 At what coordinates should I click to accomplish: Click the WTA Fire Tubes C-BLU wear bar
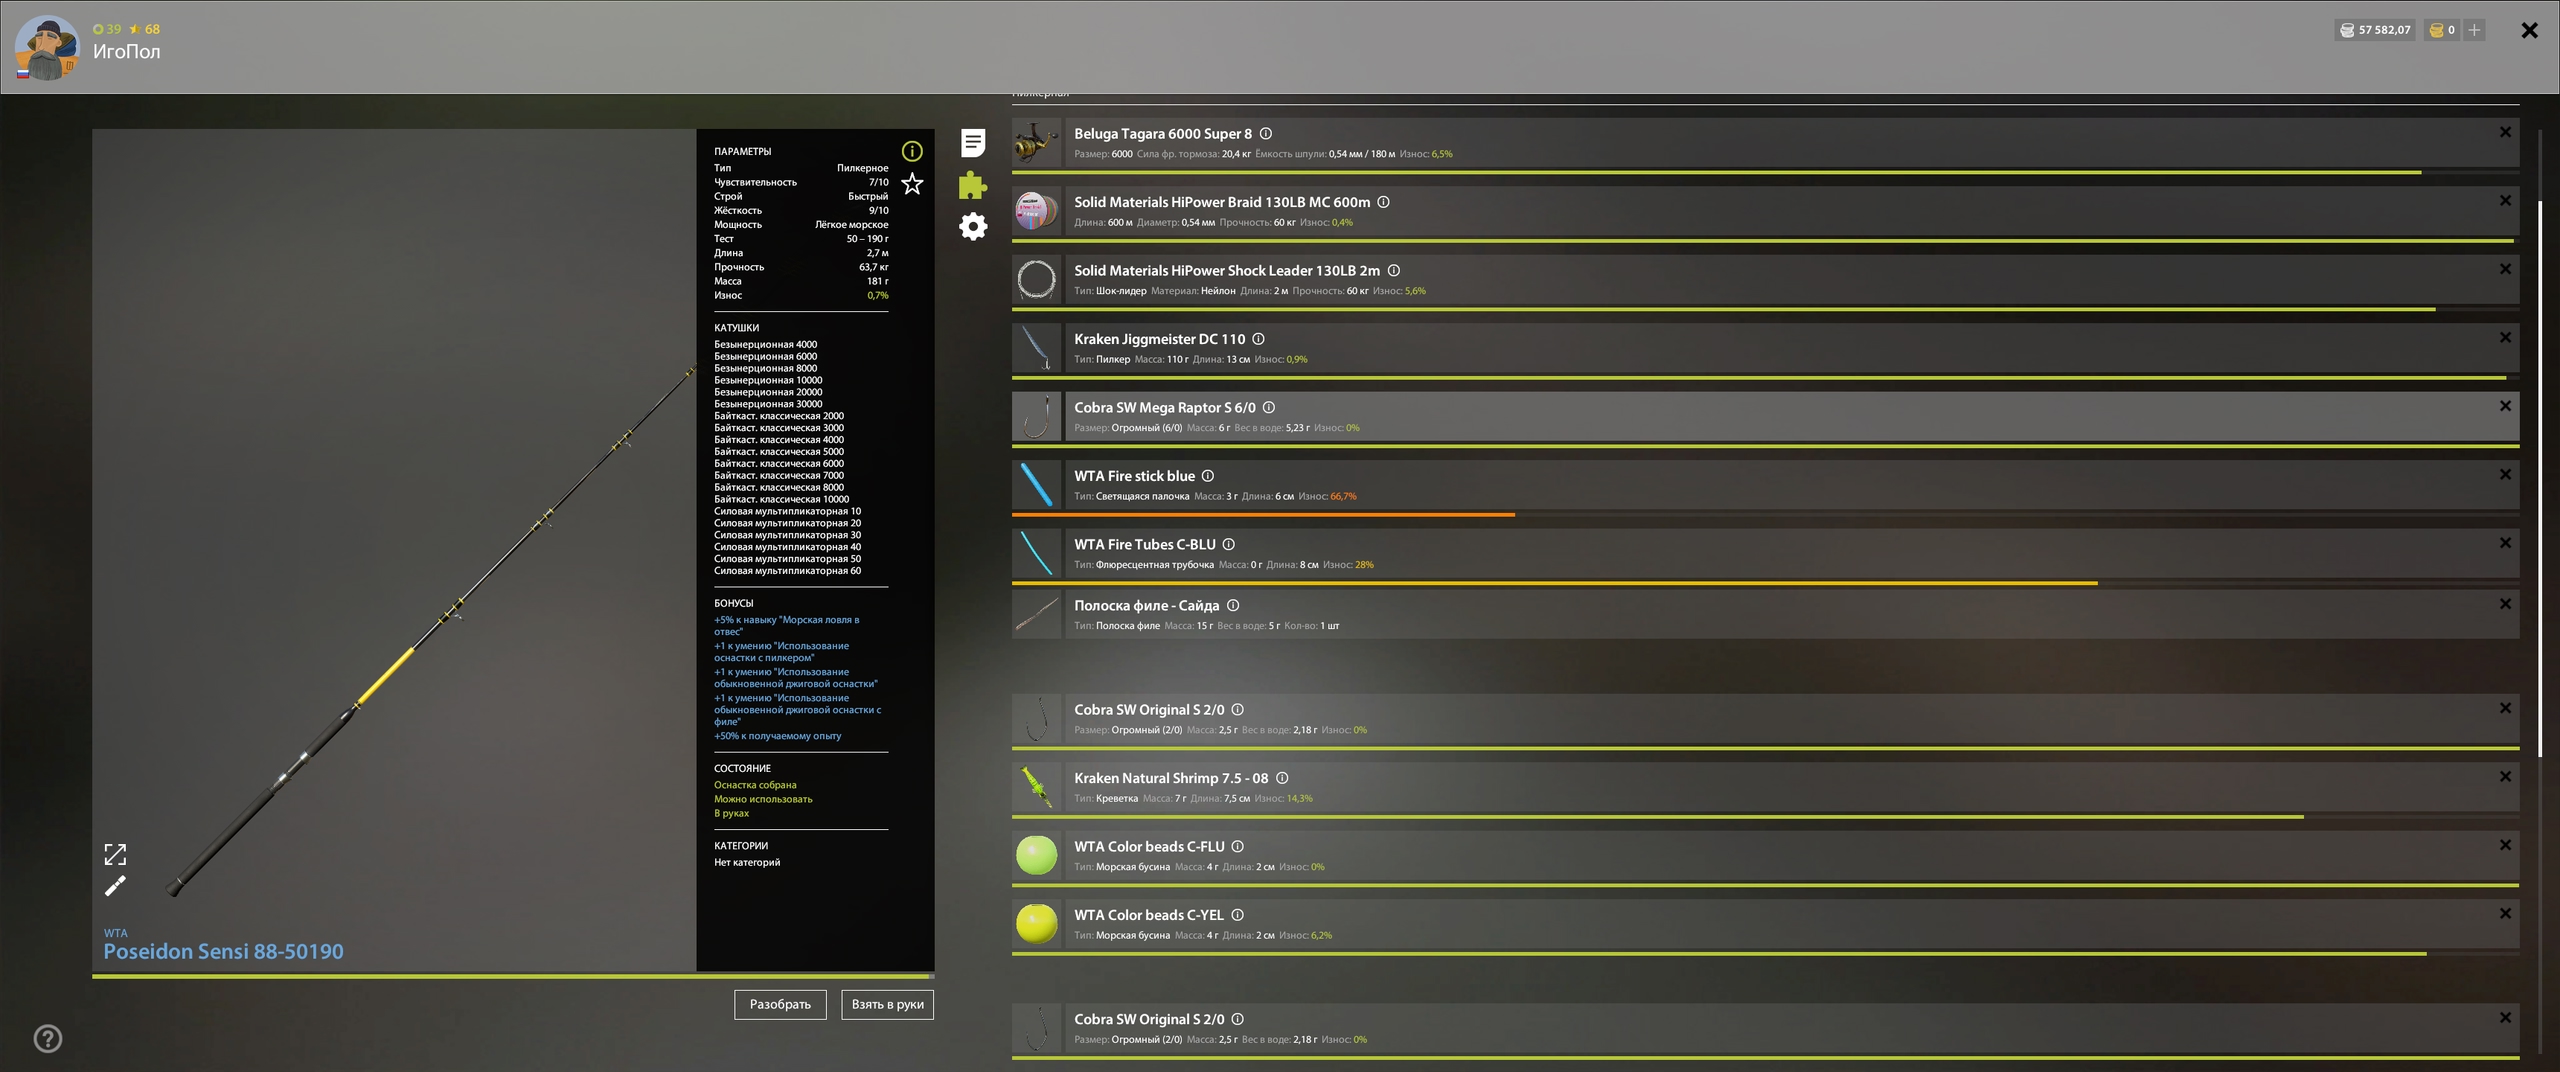1765,583
